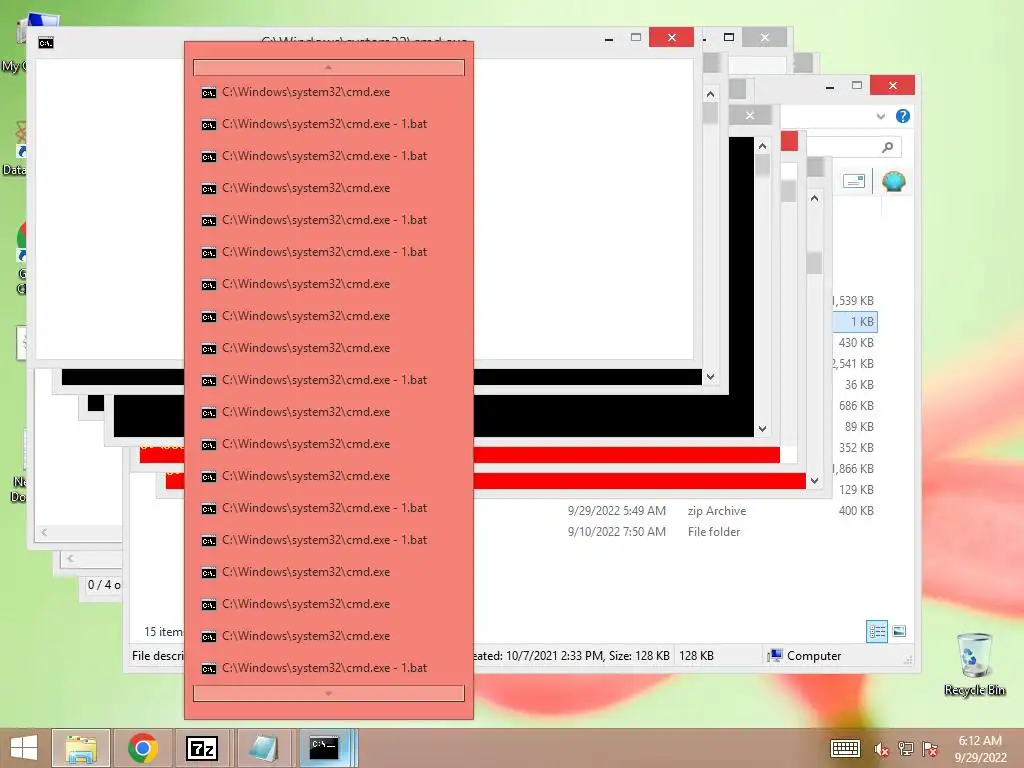Select the 36 KB file size cell

[x=859, y=385]
